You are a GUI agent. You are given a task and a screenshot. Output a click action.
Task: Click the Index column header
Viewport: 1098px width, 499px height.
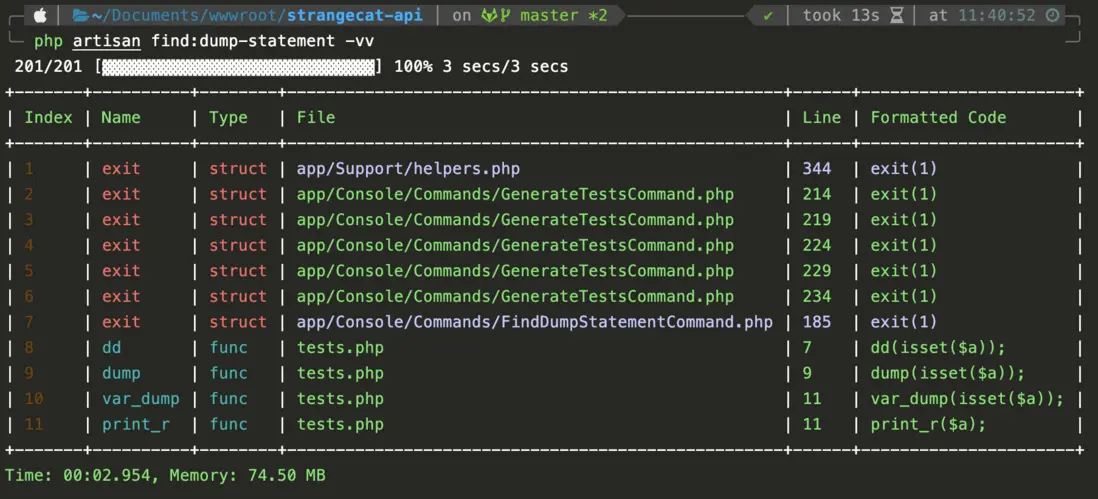pyautogui.click(x=49, y=117)
